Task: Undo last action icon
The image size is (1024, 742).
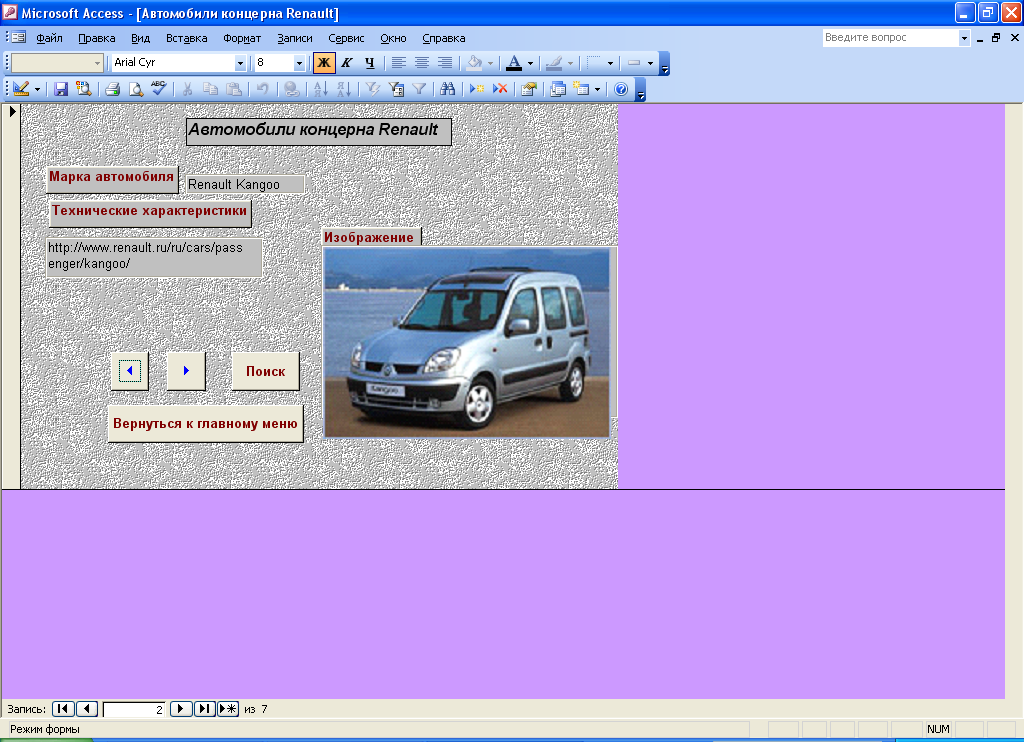Action: [x=263, y=89]
